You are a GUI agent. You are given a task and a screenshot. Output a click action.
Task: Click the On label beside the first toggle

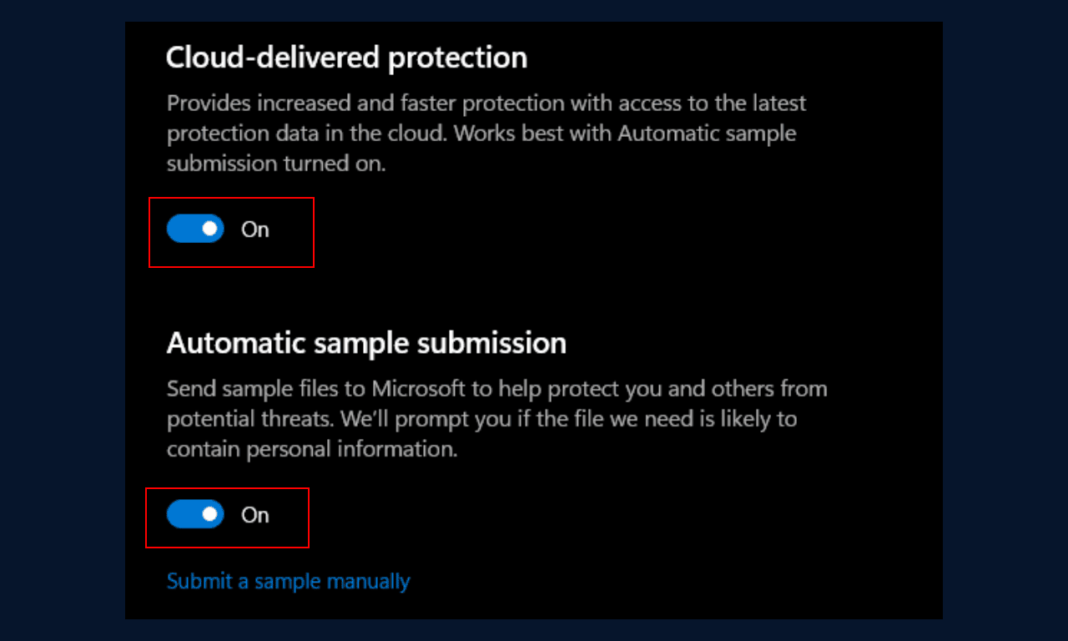(254, 229)
